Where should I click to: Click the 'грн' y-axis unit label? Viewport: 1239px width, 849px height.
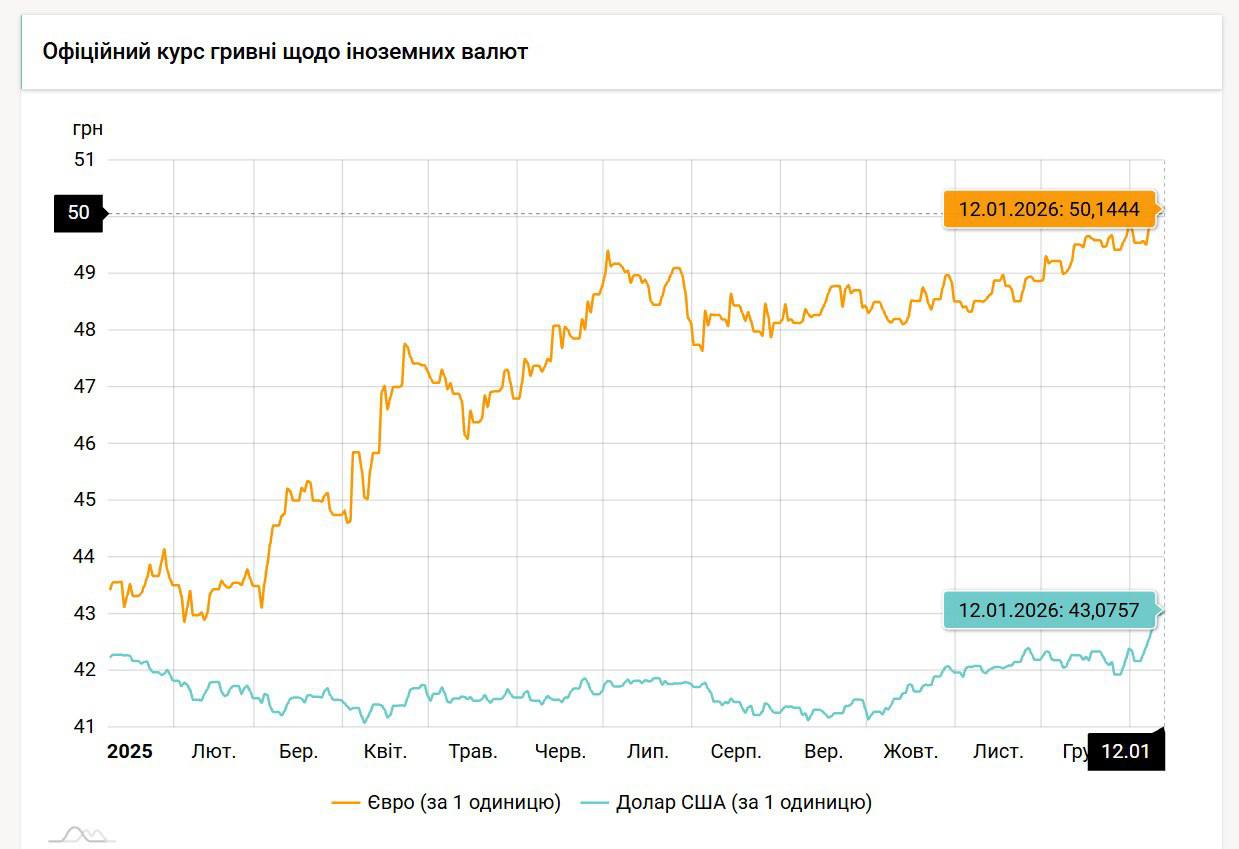coord(87,128)
